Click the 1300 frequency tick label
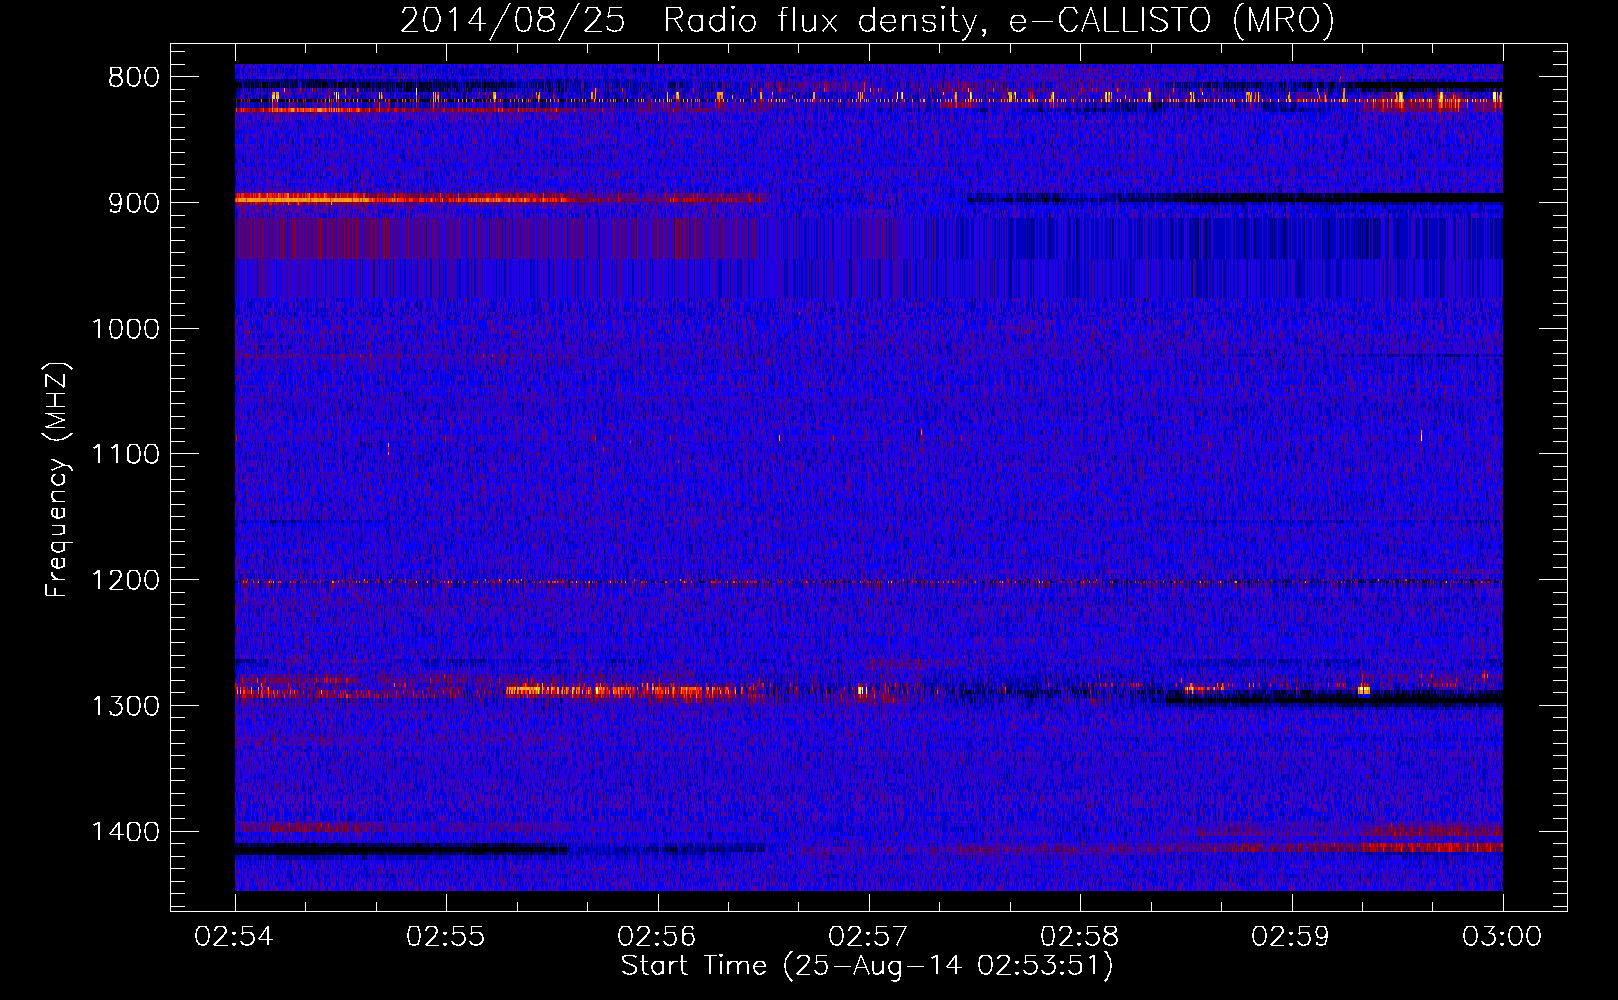This screenshot has width=1618, height=1000. [x=125, y=706]
